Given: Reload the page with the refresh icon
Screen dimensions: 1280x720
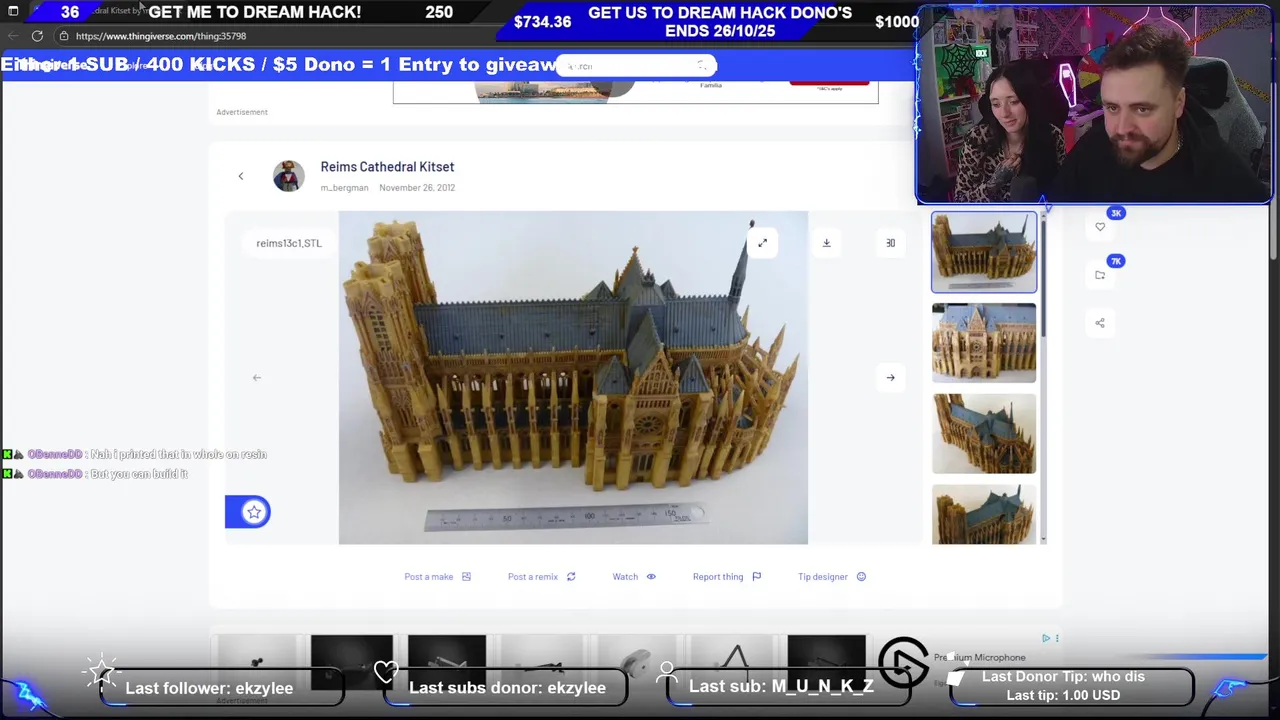Looking at the screenshot, I should 37,36.
